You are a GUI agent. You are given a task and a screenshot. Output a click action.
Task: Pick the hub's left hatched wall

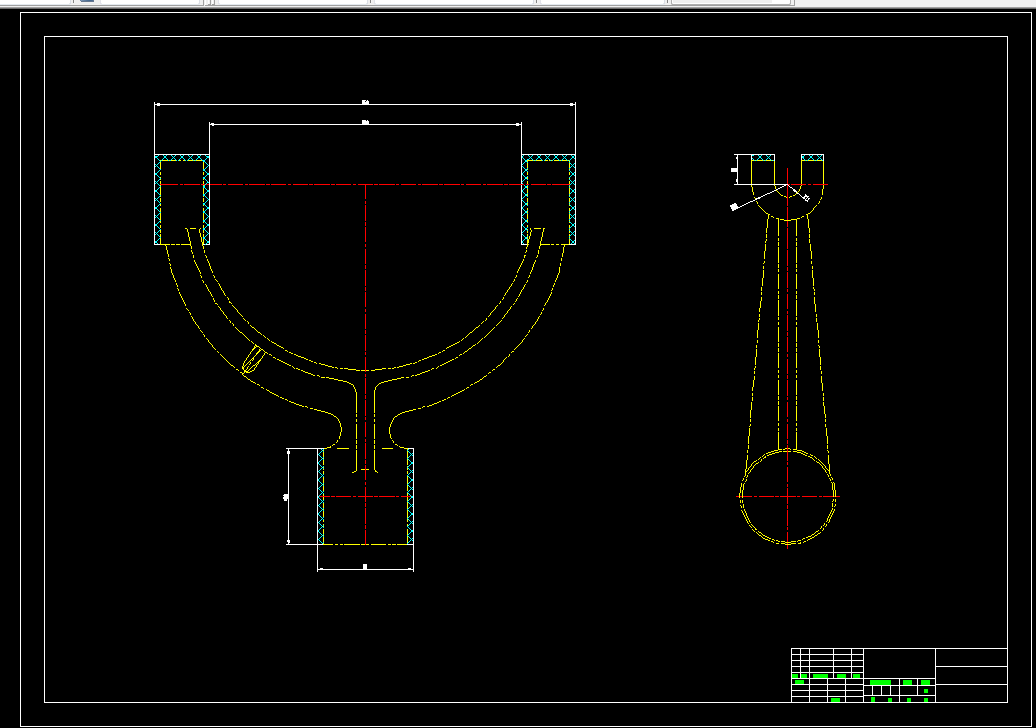(x=321, y=497)
